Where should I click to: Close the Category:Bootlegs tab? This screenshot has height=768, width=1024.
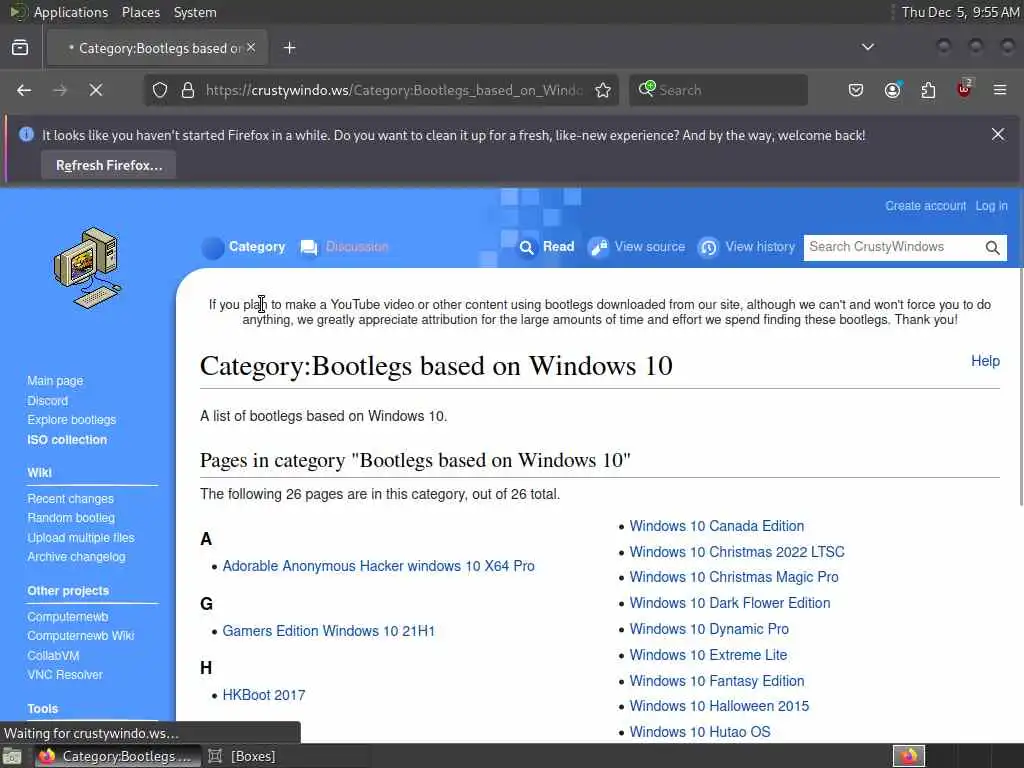[x=251, y=48]
